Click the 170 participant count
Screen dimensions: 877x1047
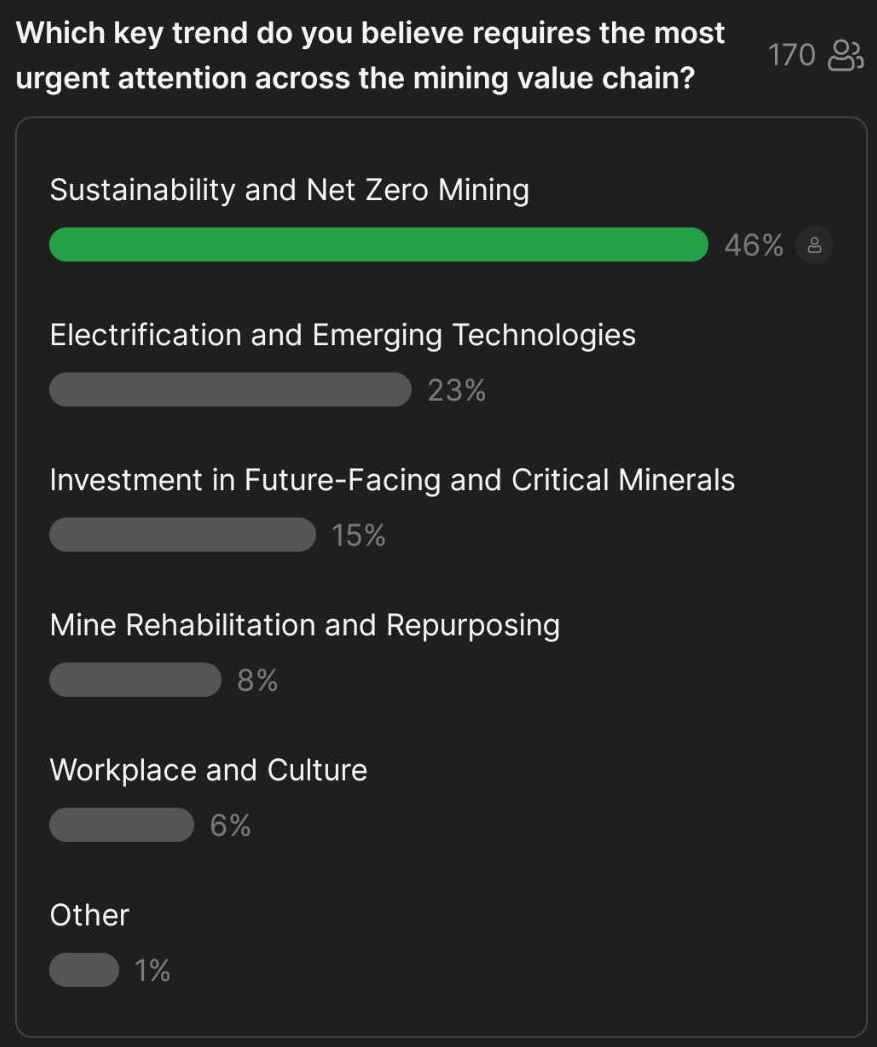click(792, 55)
